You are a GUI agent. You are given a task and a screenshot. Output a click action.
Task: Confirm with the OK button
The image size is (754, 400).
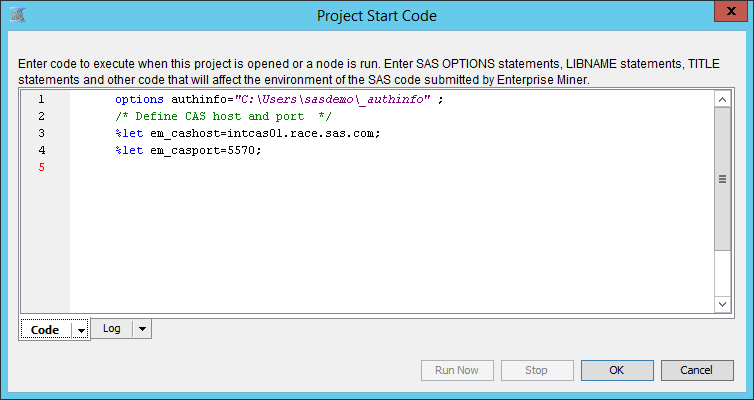coord(617,370)
